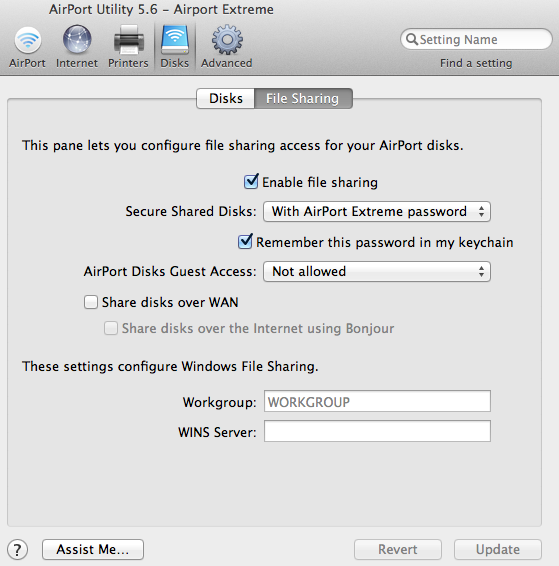Click the Assist Me... button
The image size is (559, 566).
93,549
